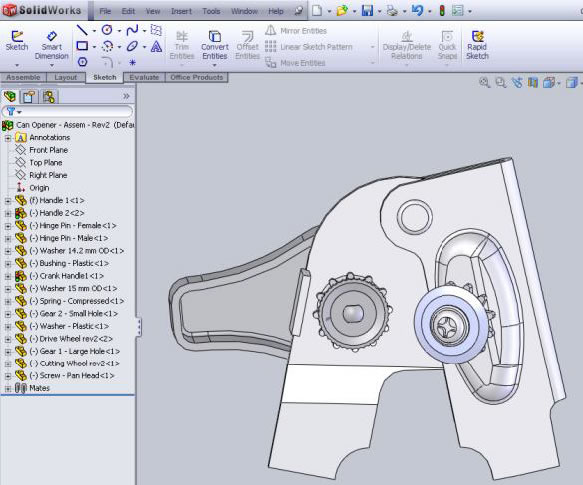Expand the Mates folder

tap(7, 389)
